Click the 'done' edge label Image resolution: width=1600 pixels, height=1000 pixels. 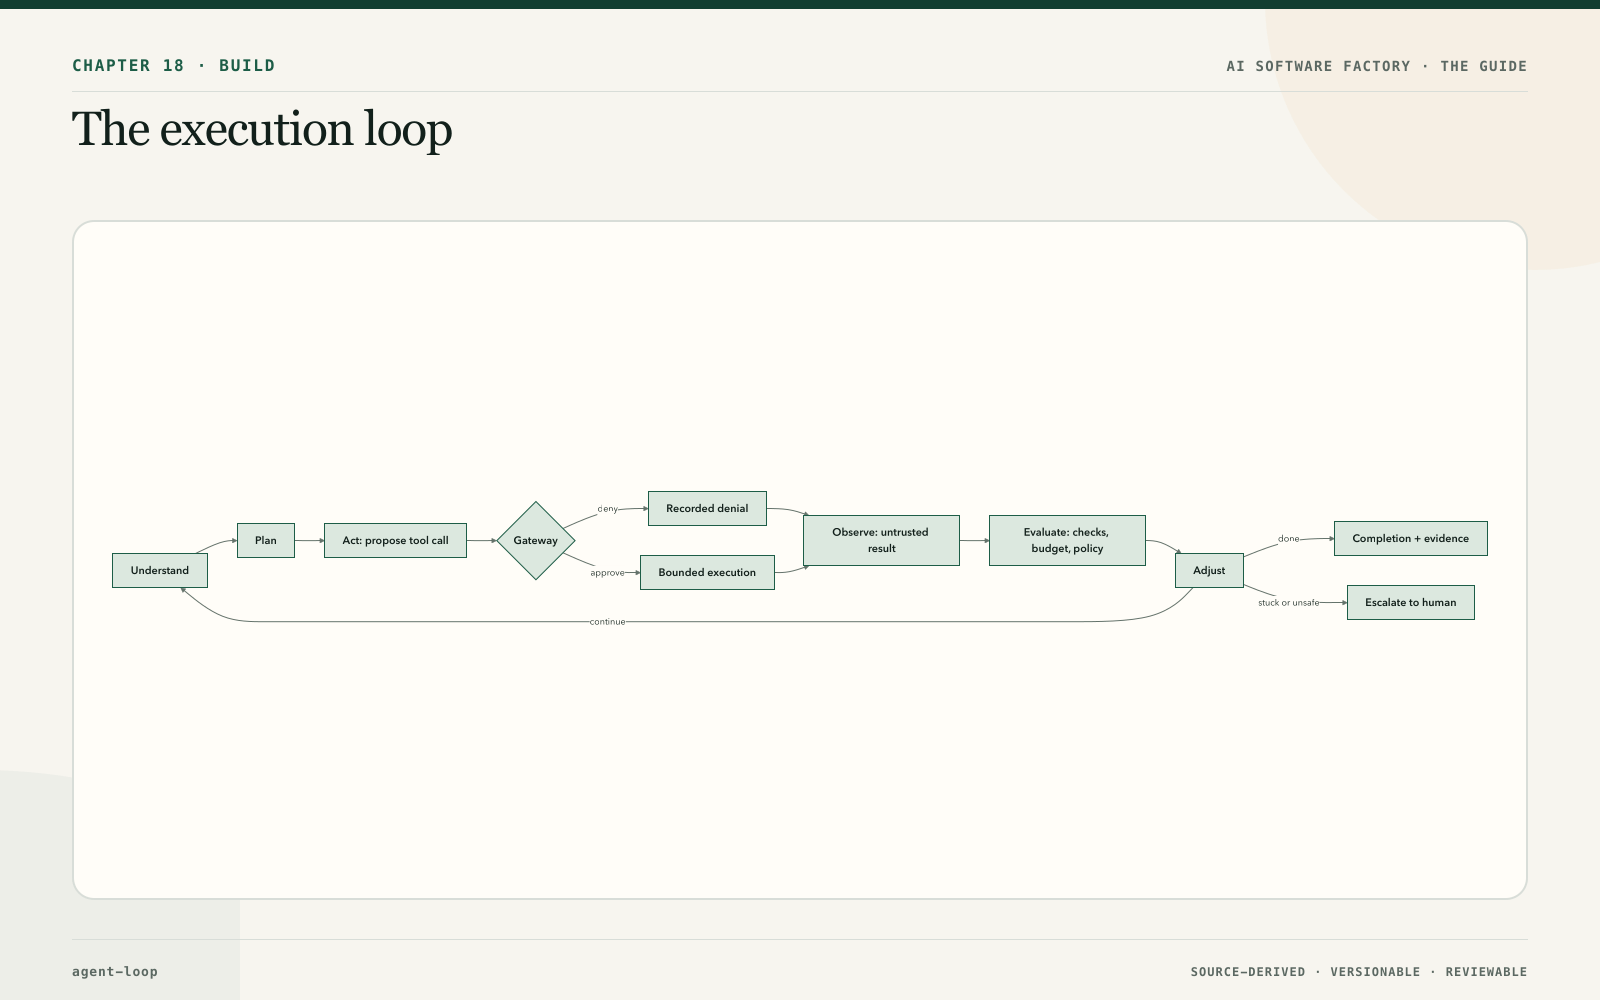coord(1288,539)
